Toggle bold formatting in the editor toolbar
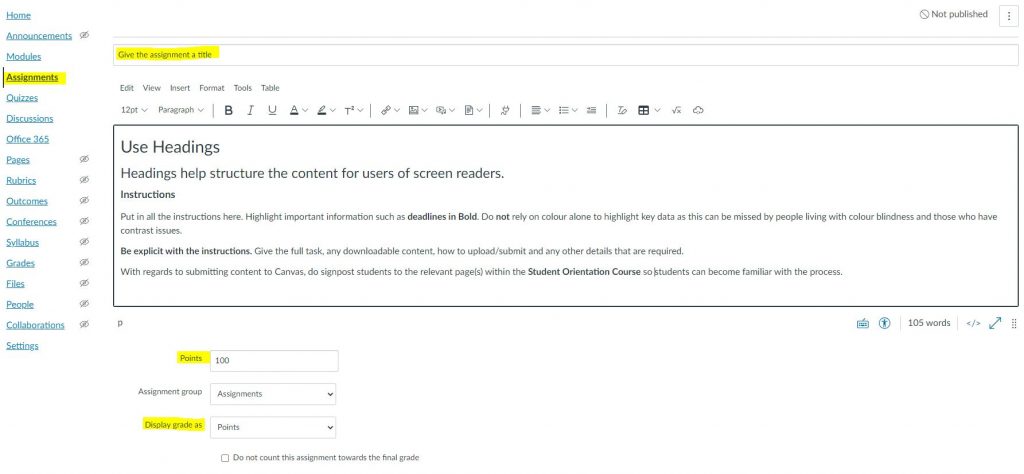 click(229, 110)
